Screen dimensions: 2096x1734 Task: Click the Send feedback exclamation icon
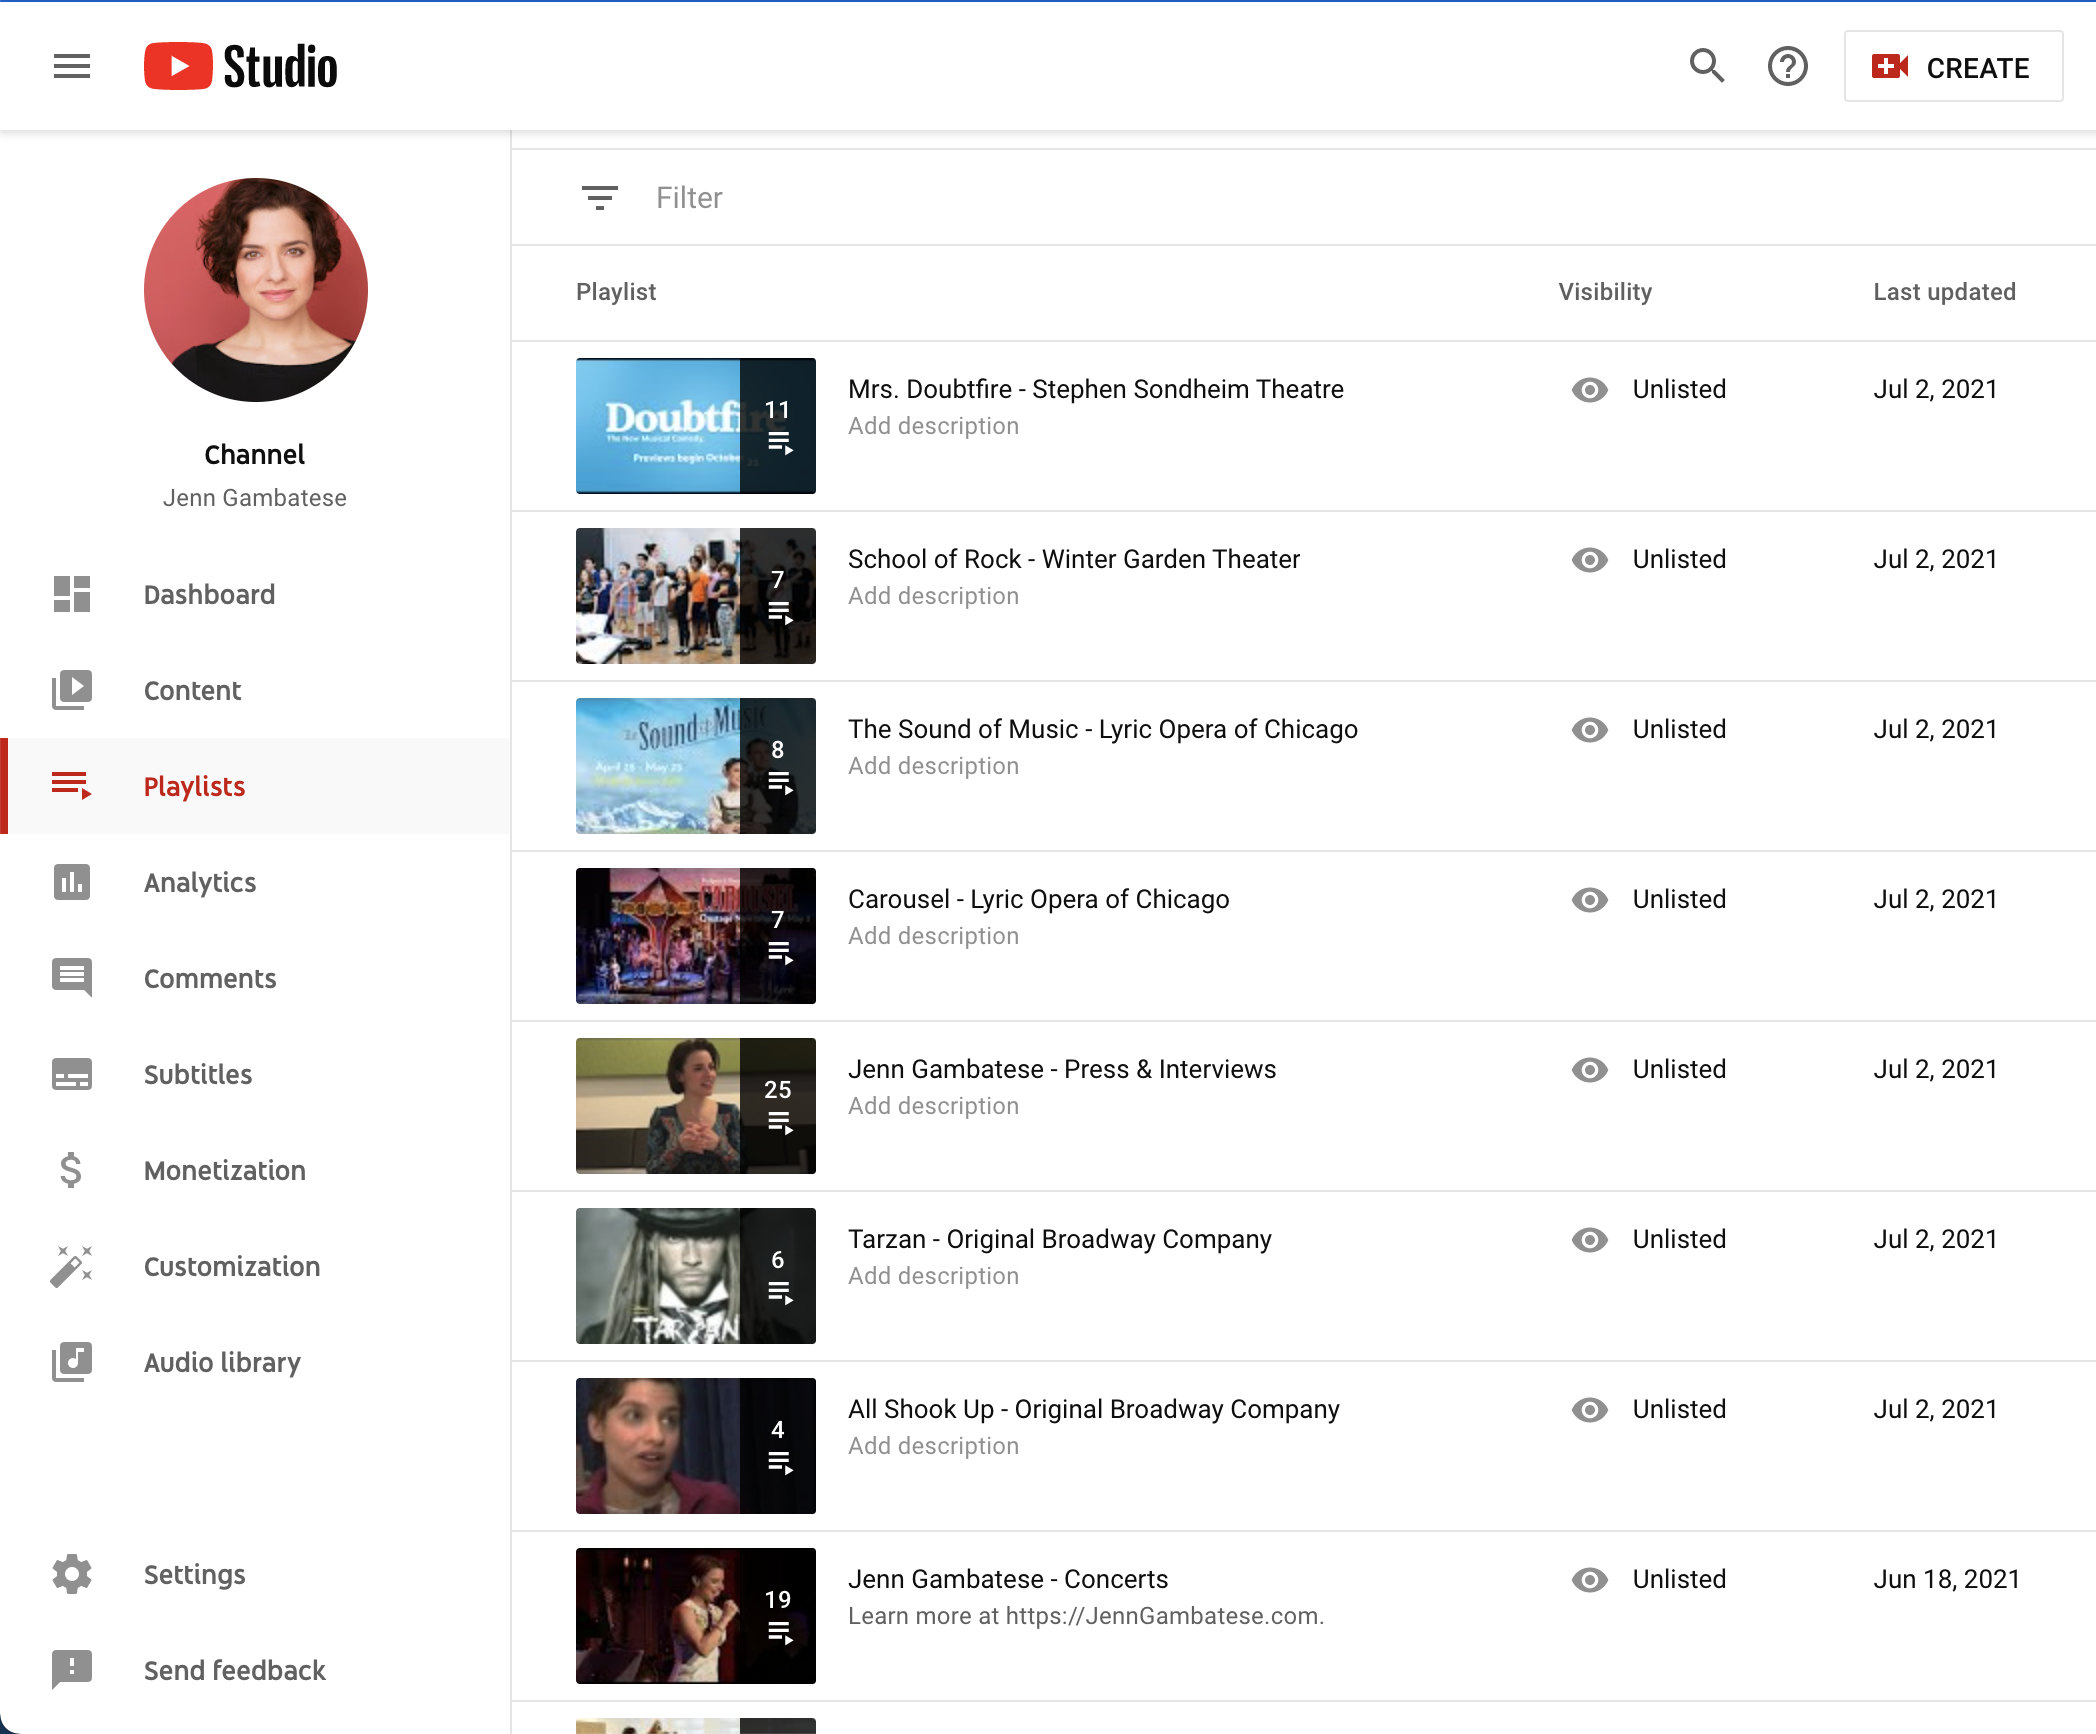coord(72,1670)
